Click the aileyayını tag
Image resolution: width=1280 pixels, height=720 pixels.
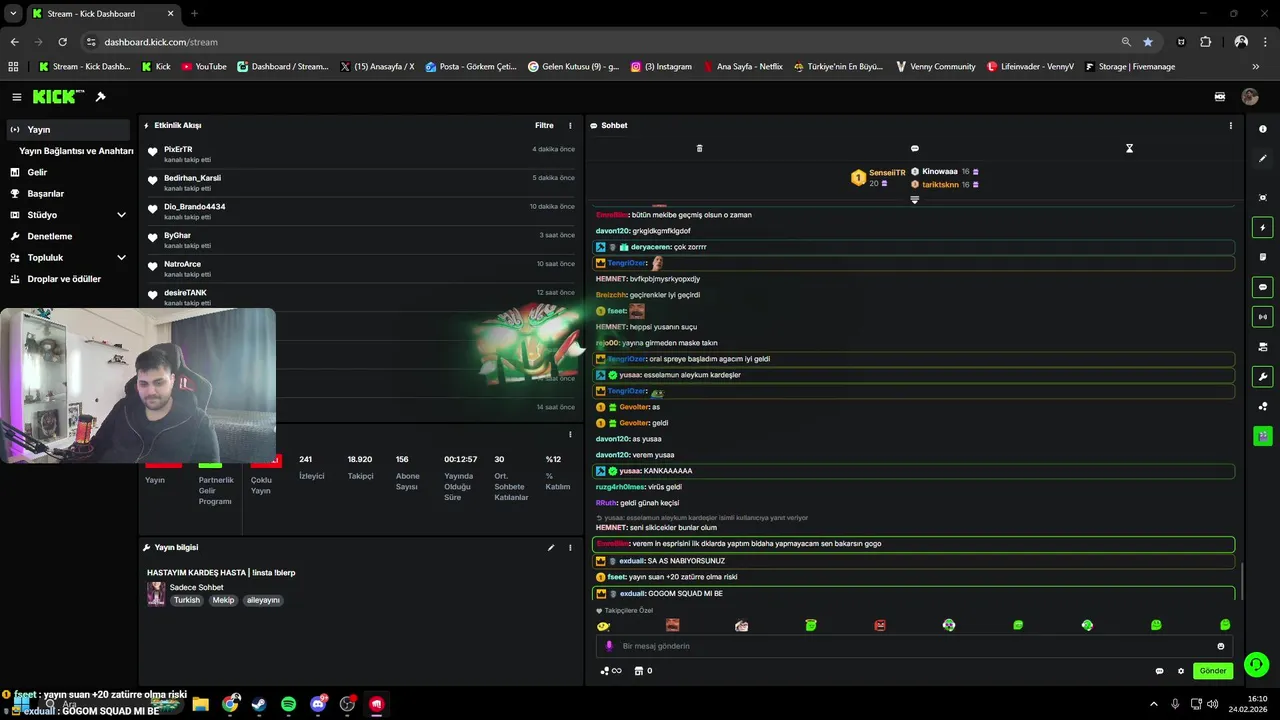tap(263, 600)
